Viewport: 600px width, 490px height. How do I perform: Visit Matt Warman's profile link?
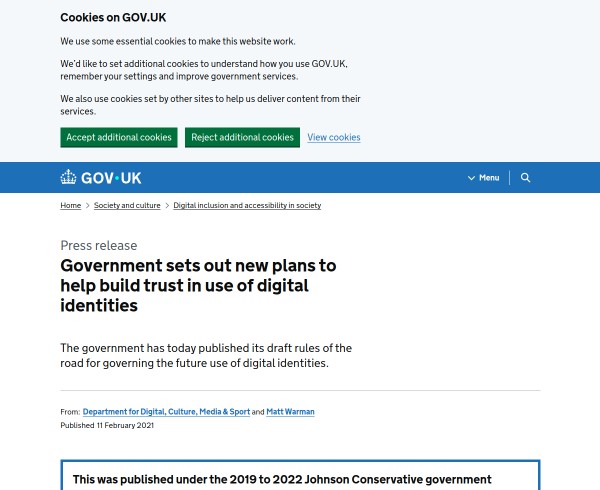click(x=290, y=411)
